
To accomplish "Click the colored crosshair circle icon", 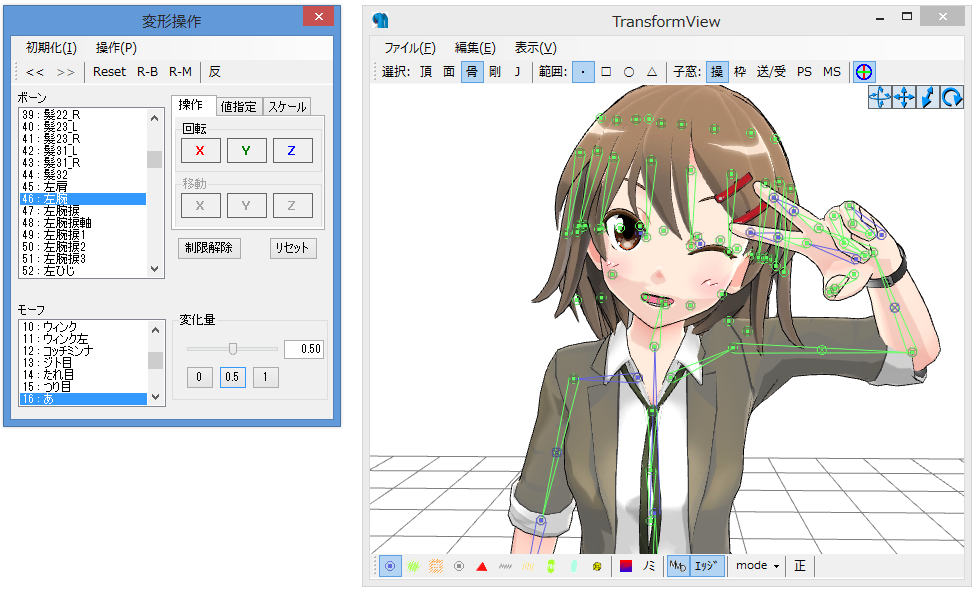I will pyautogui.click(x=864, y=71).
